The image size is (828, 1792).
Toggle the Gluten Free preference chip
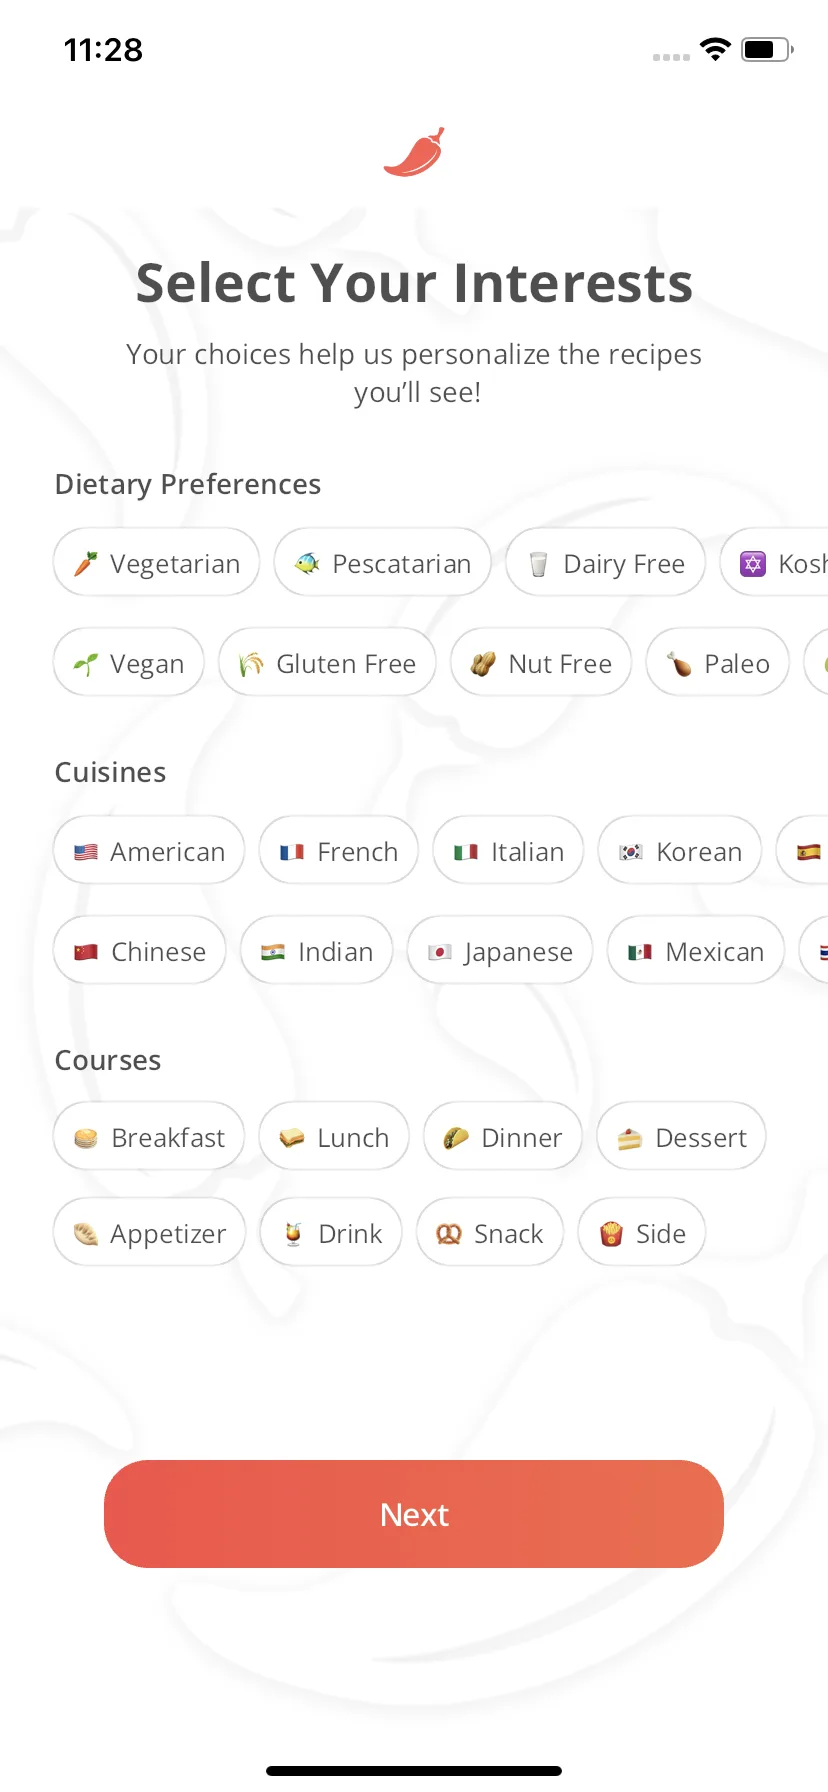(327, 663)
